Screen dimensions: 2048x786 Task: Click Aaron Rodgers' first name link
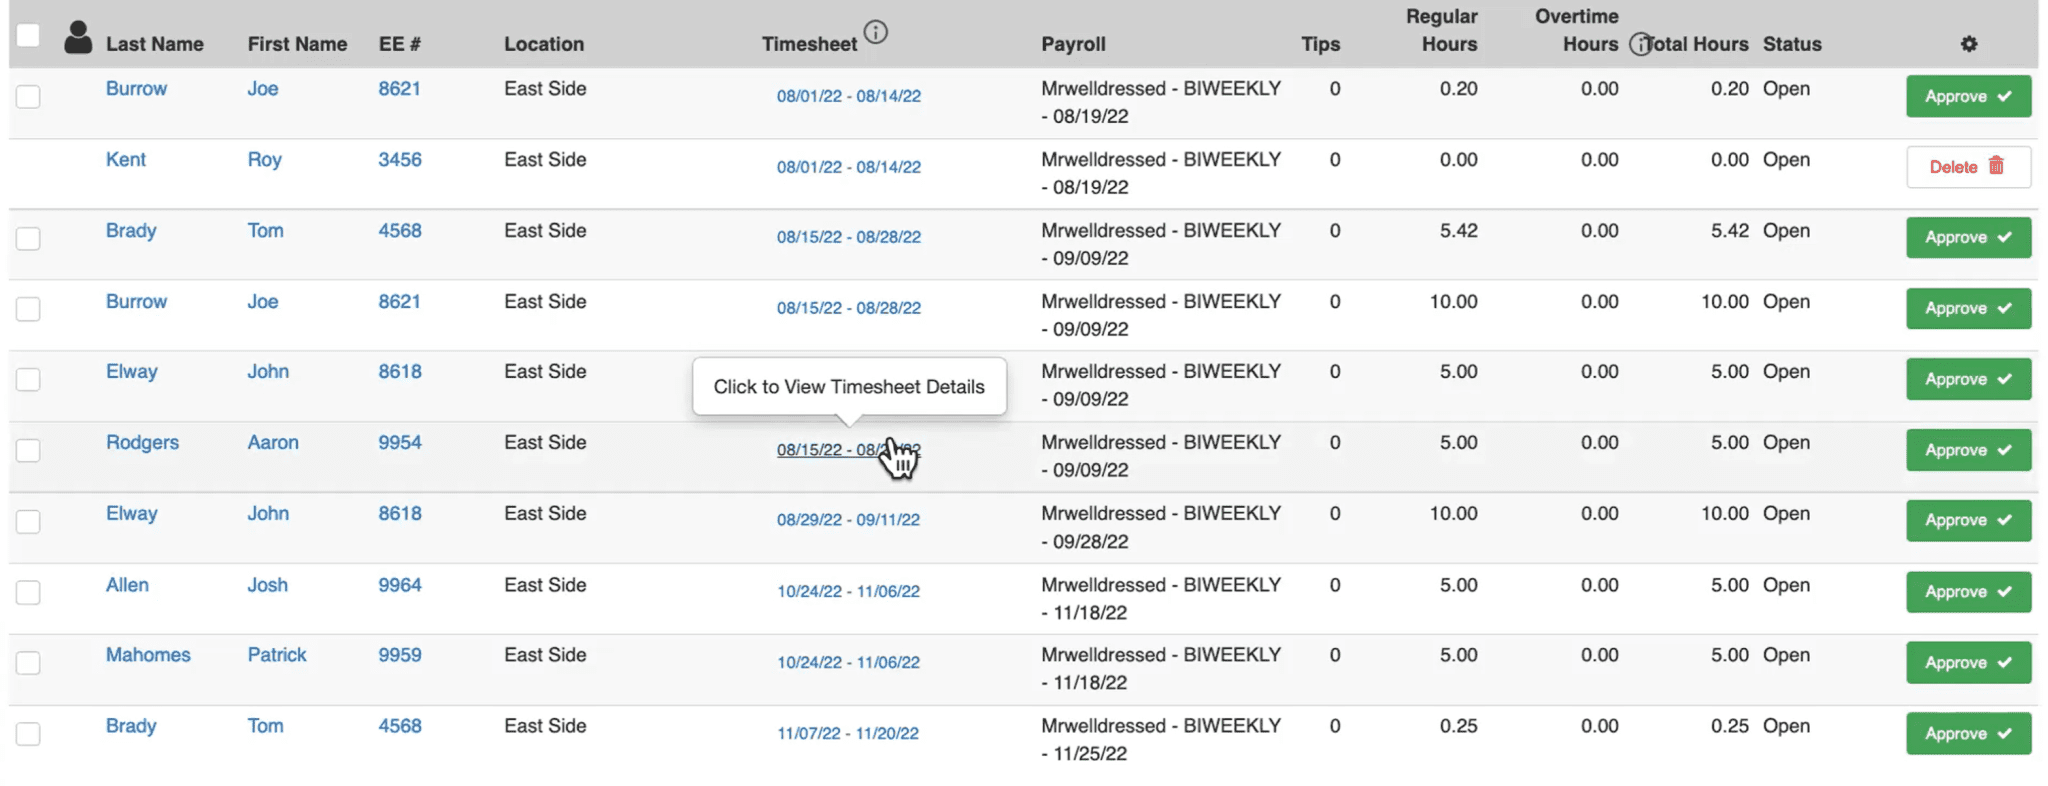click(273, 442)
